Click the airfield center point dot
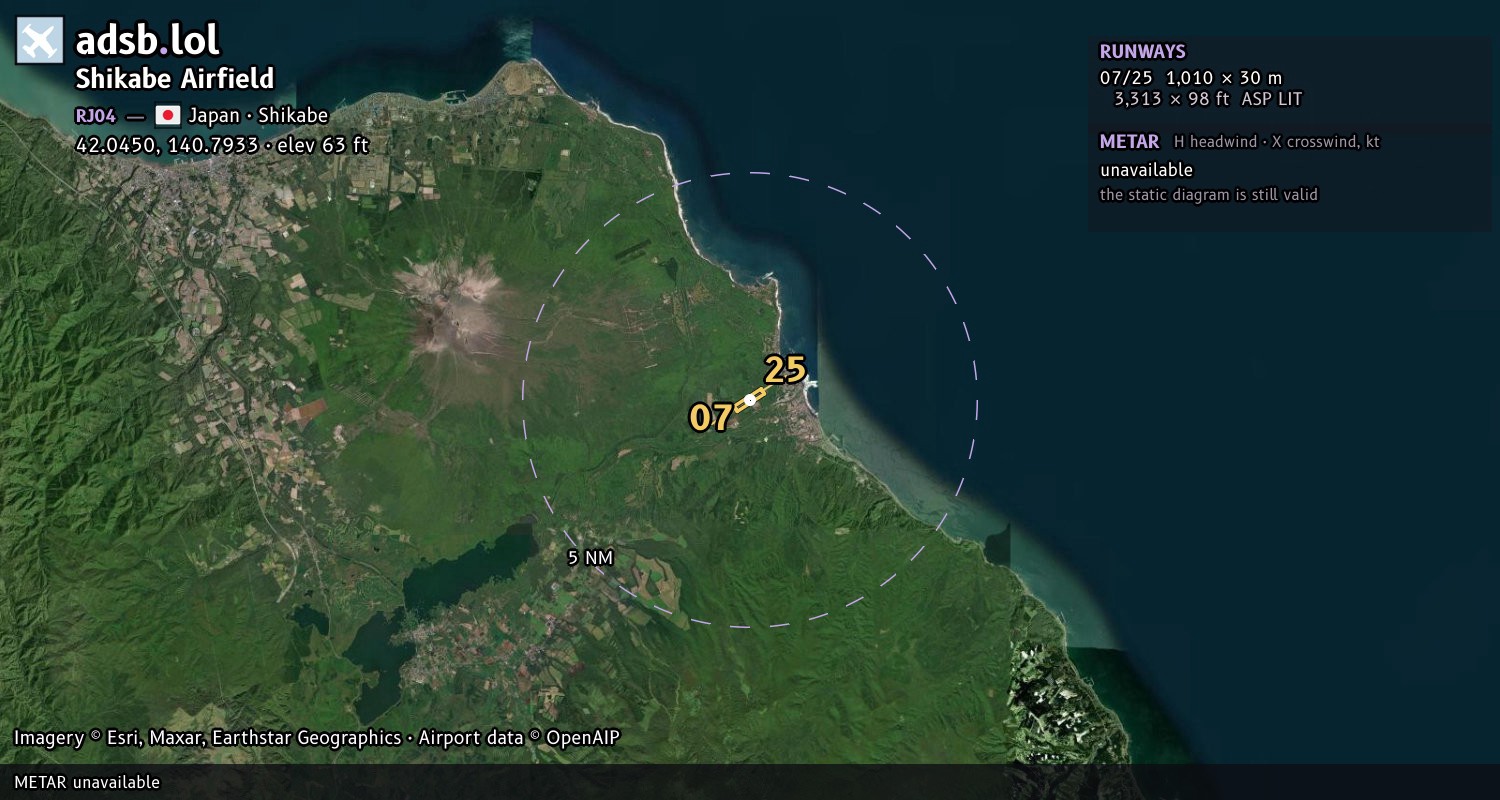Viewport: 1500px width, 800px height. pyautogui.click(x=750, y=400)
